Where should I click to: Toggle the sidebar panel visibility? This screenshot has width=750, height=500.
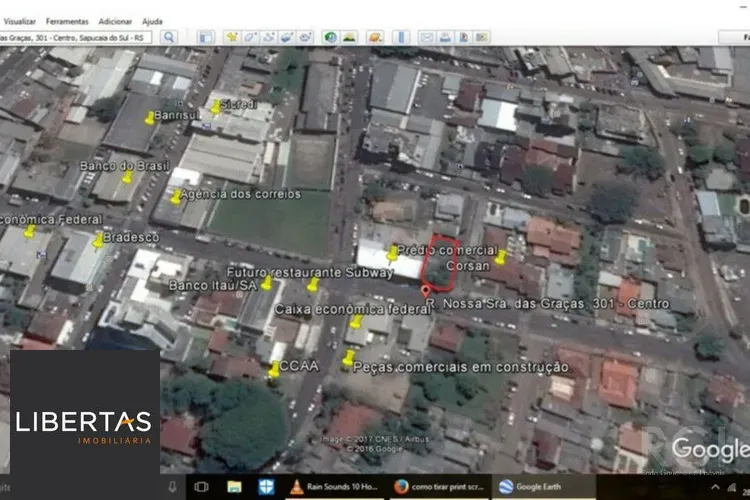click(x=206, y=37)
